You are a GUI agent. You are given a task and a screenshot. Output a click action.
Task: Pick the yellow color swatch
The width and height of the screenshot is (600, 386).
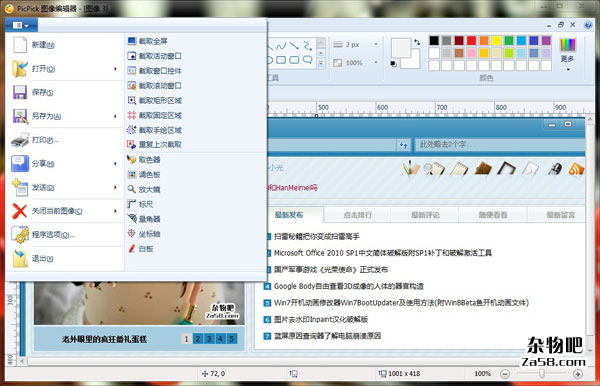pos(496,41)
